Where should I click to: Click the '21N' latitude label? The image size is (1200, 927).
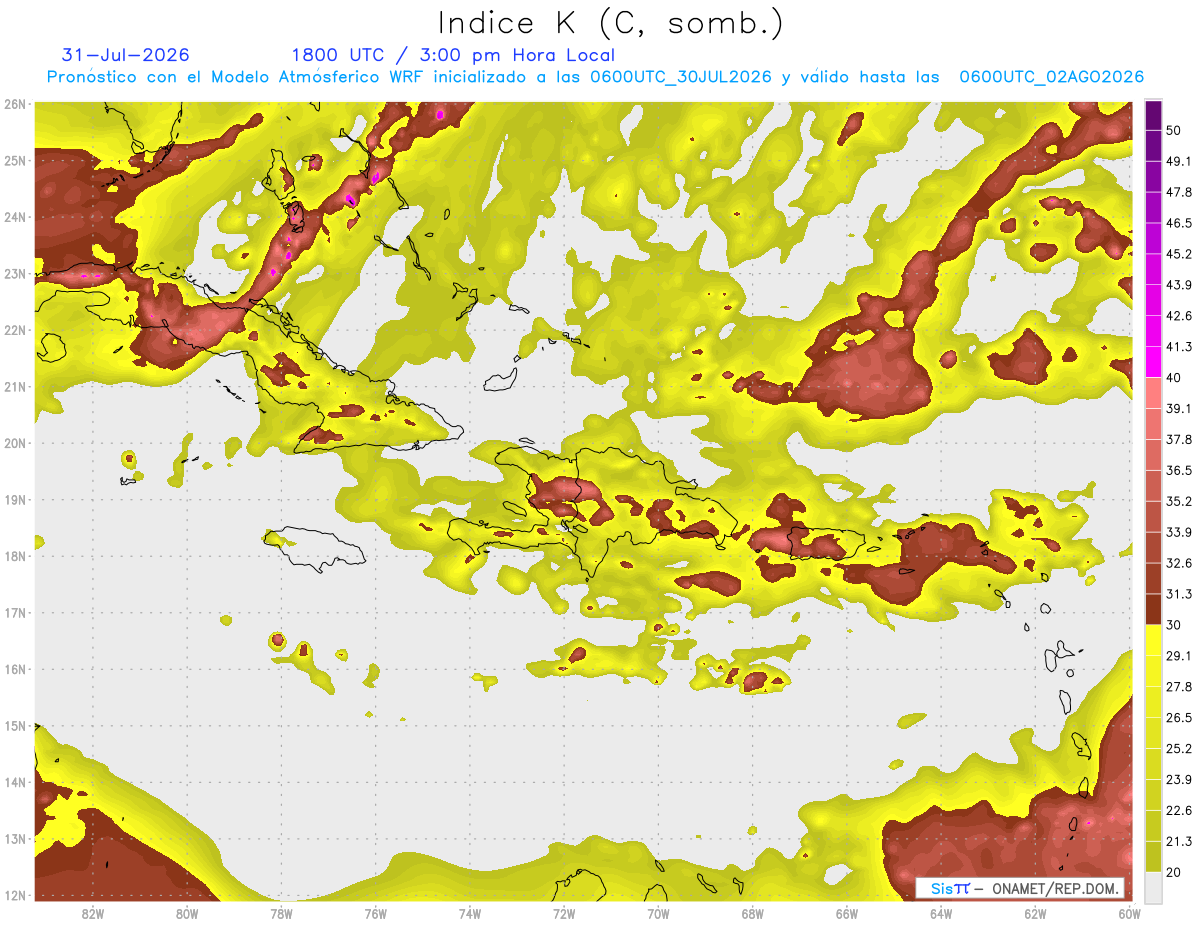tap(15, 386)
